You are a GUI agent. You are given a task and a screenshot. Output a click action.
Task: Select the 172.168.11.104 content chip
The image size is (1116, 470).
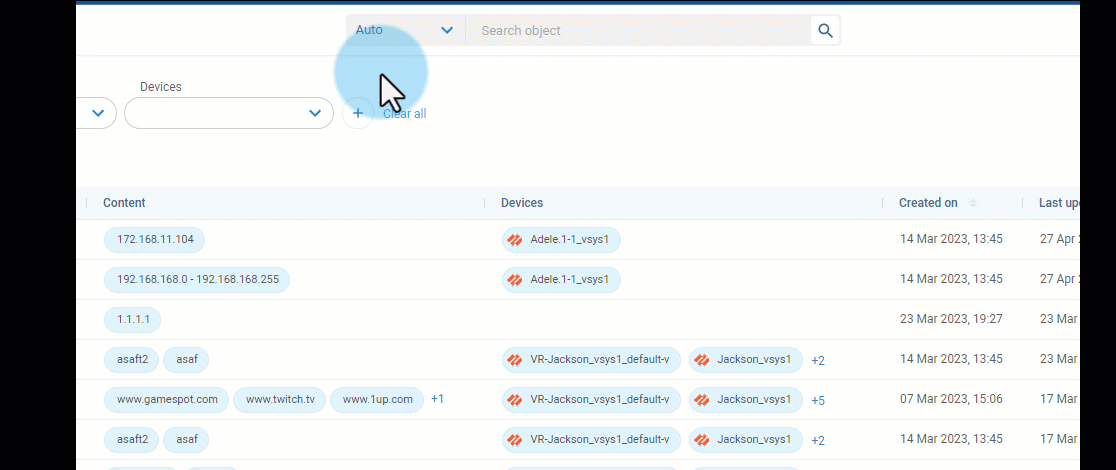click(x=155, y=240)
